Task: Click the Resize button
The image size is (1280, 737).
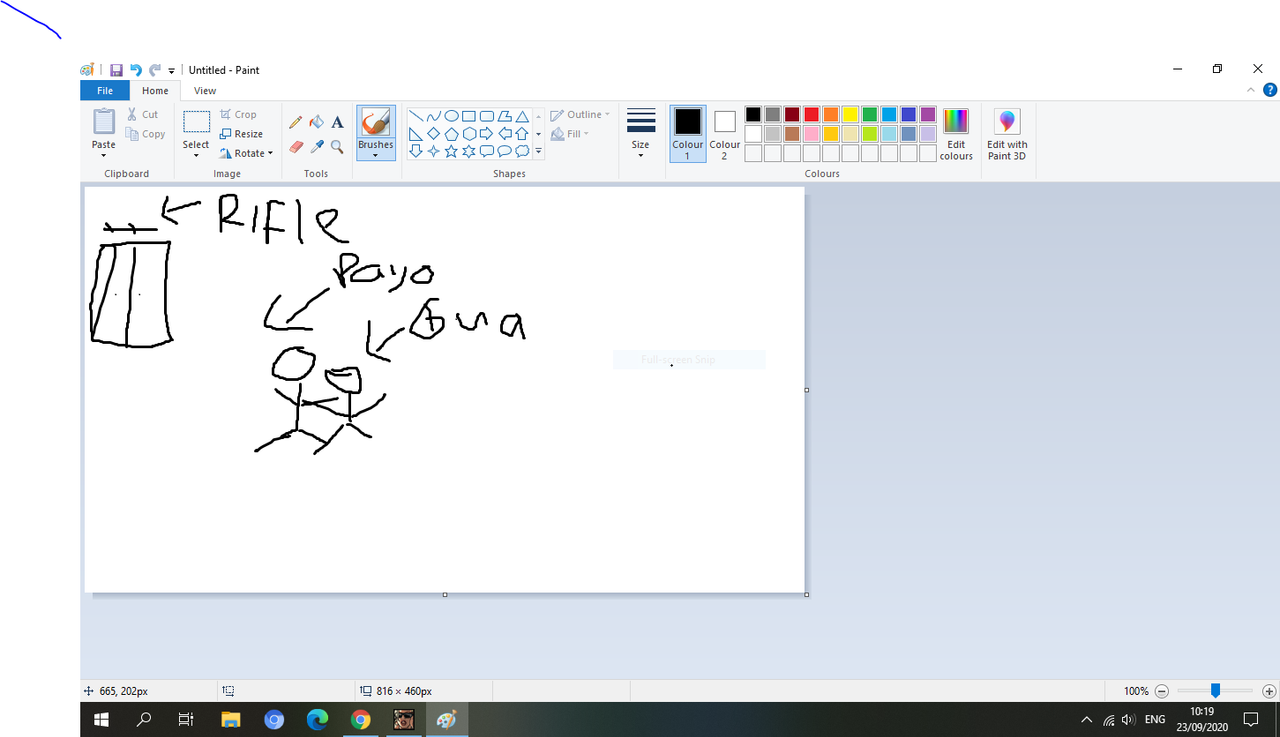Action: (241, 134)
